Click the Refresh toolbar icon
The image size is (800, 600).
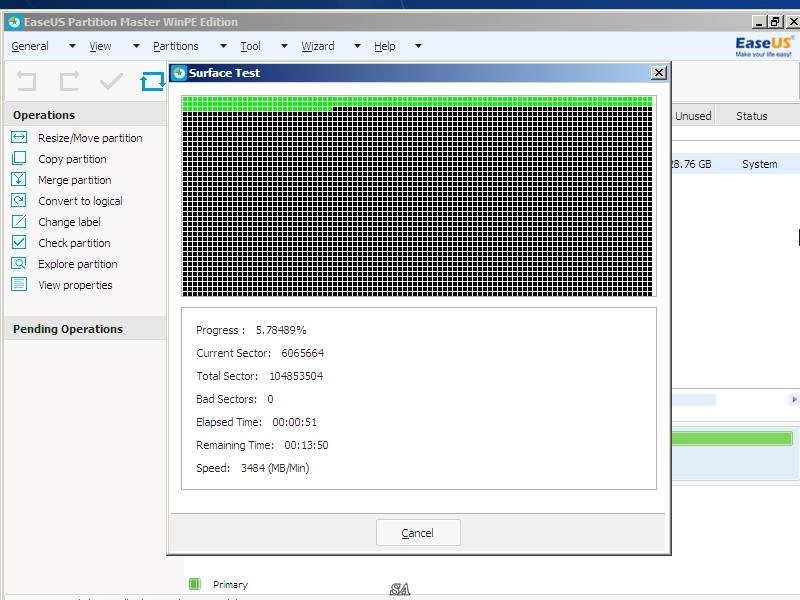pyautogui.click(x=152, y=81)
